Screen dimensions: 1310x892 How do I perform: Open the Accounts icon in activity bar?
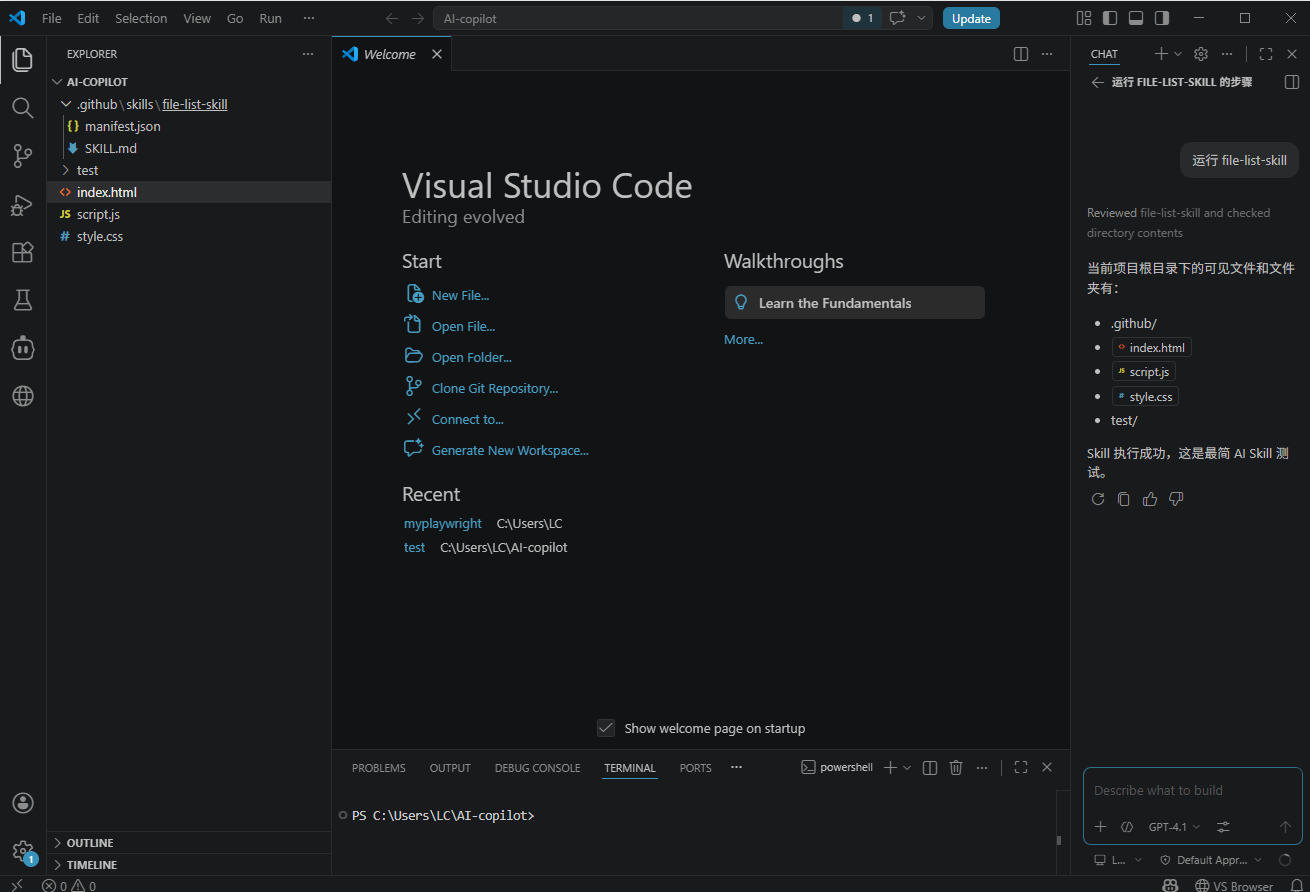tap(22, 803)
